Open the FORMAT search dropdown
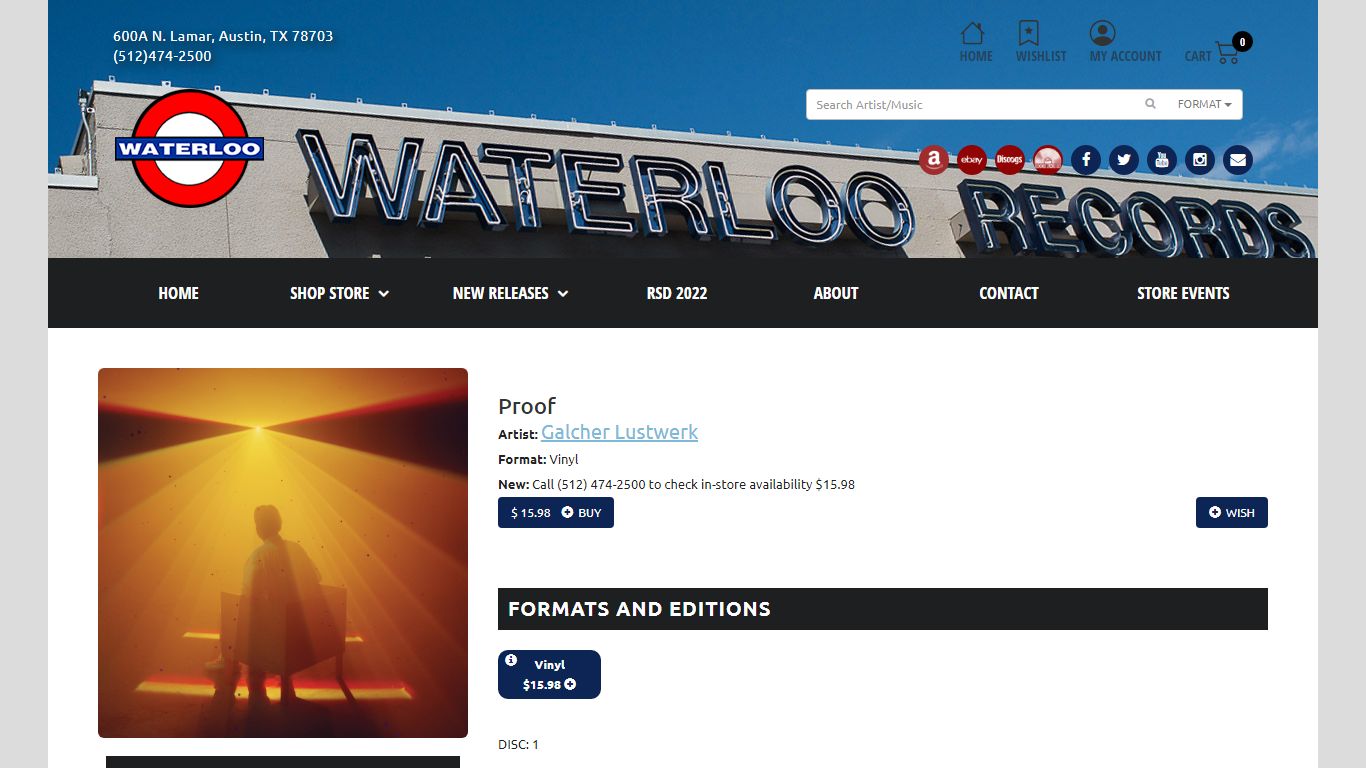 (1204, 104)
